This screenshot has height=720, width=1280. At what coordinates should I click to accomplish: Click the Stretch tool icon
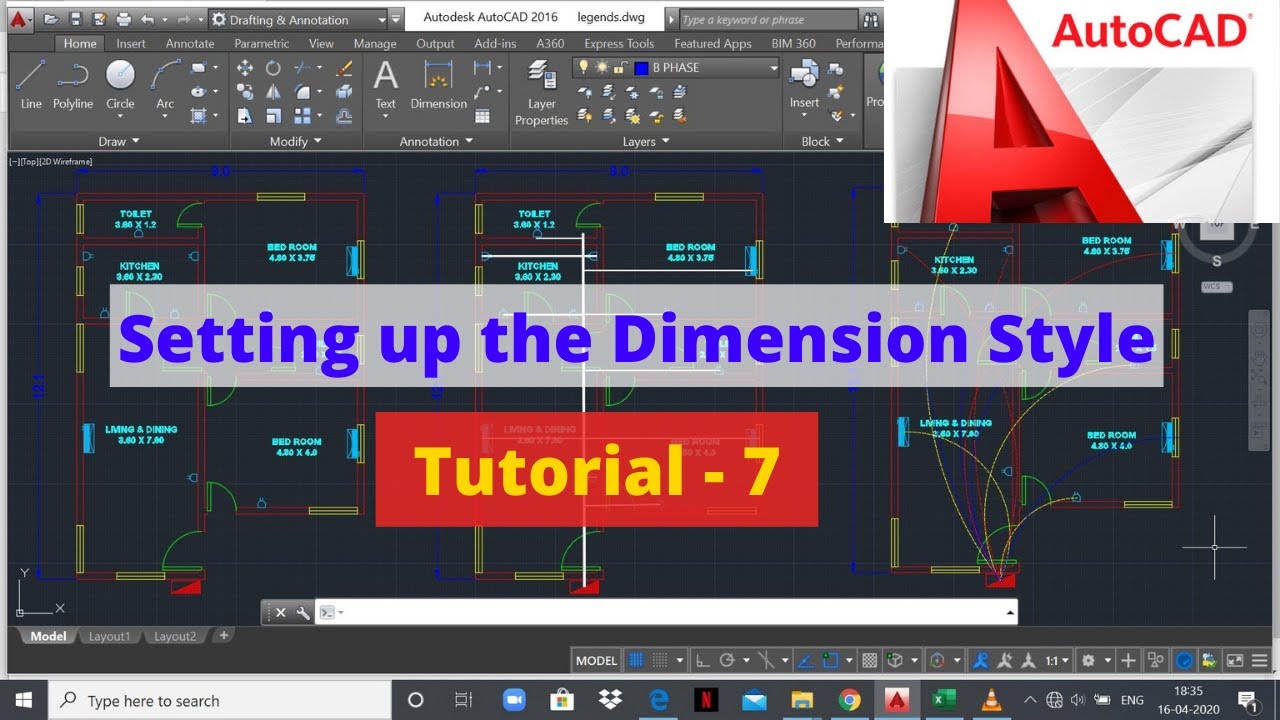pos(245,116)
